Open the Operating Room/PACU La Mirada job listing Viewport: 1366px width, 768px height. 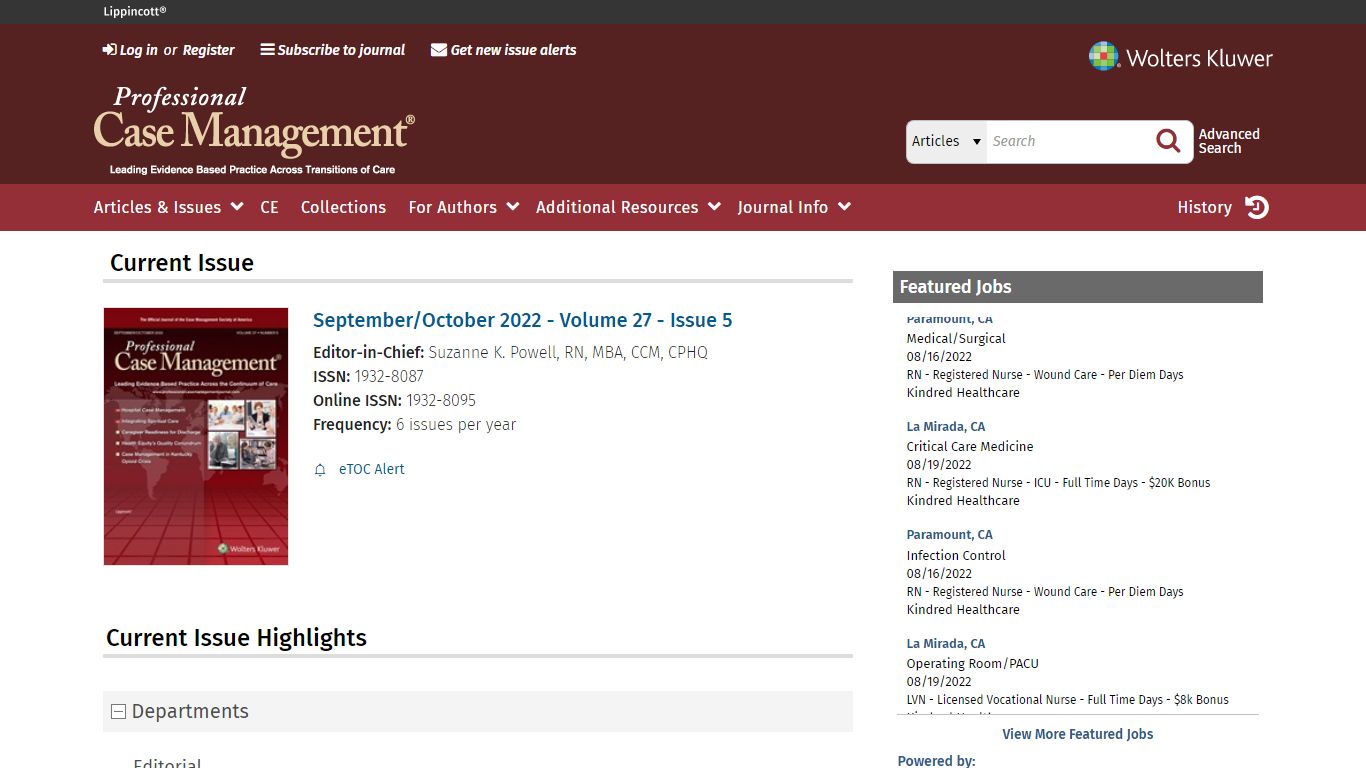[972, 664]
